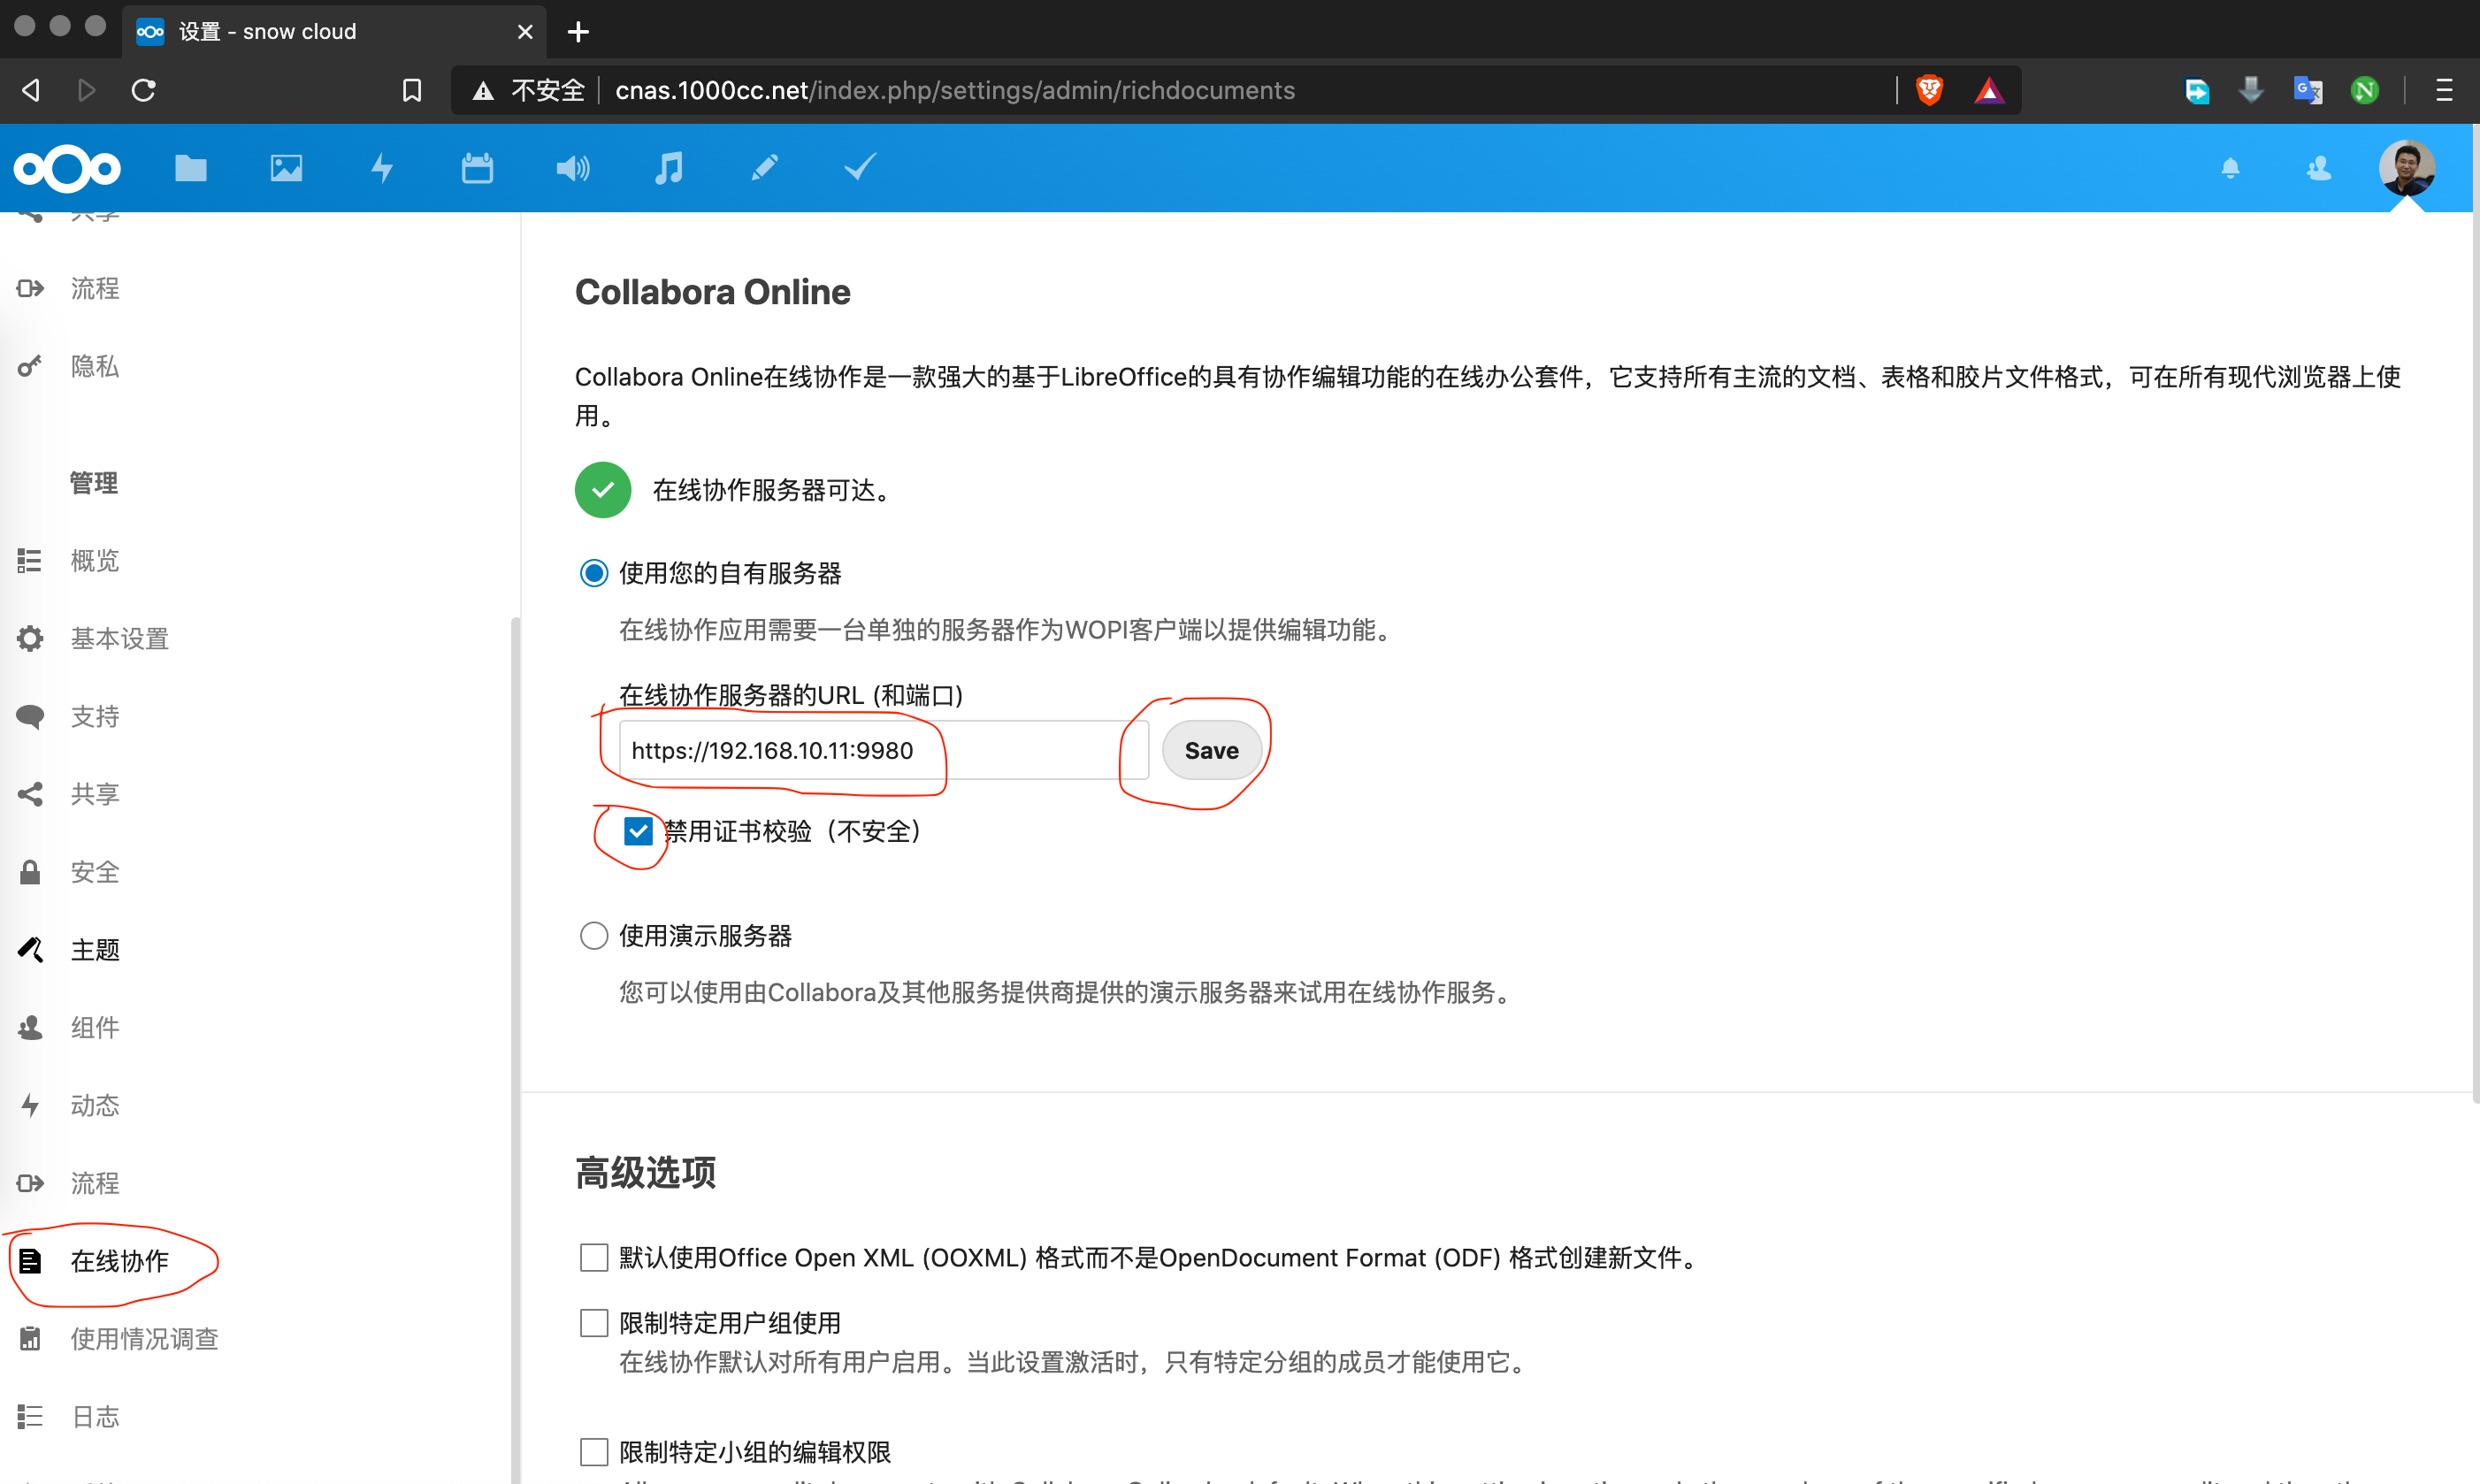Reload the page
Viewport: 2480px width, 1484px height.
click(143, 90)
